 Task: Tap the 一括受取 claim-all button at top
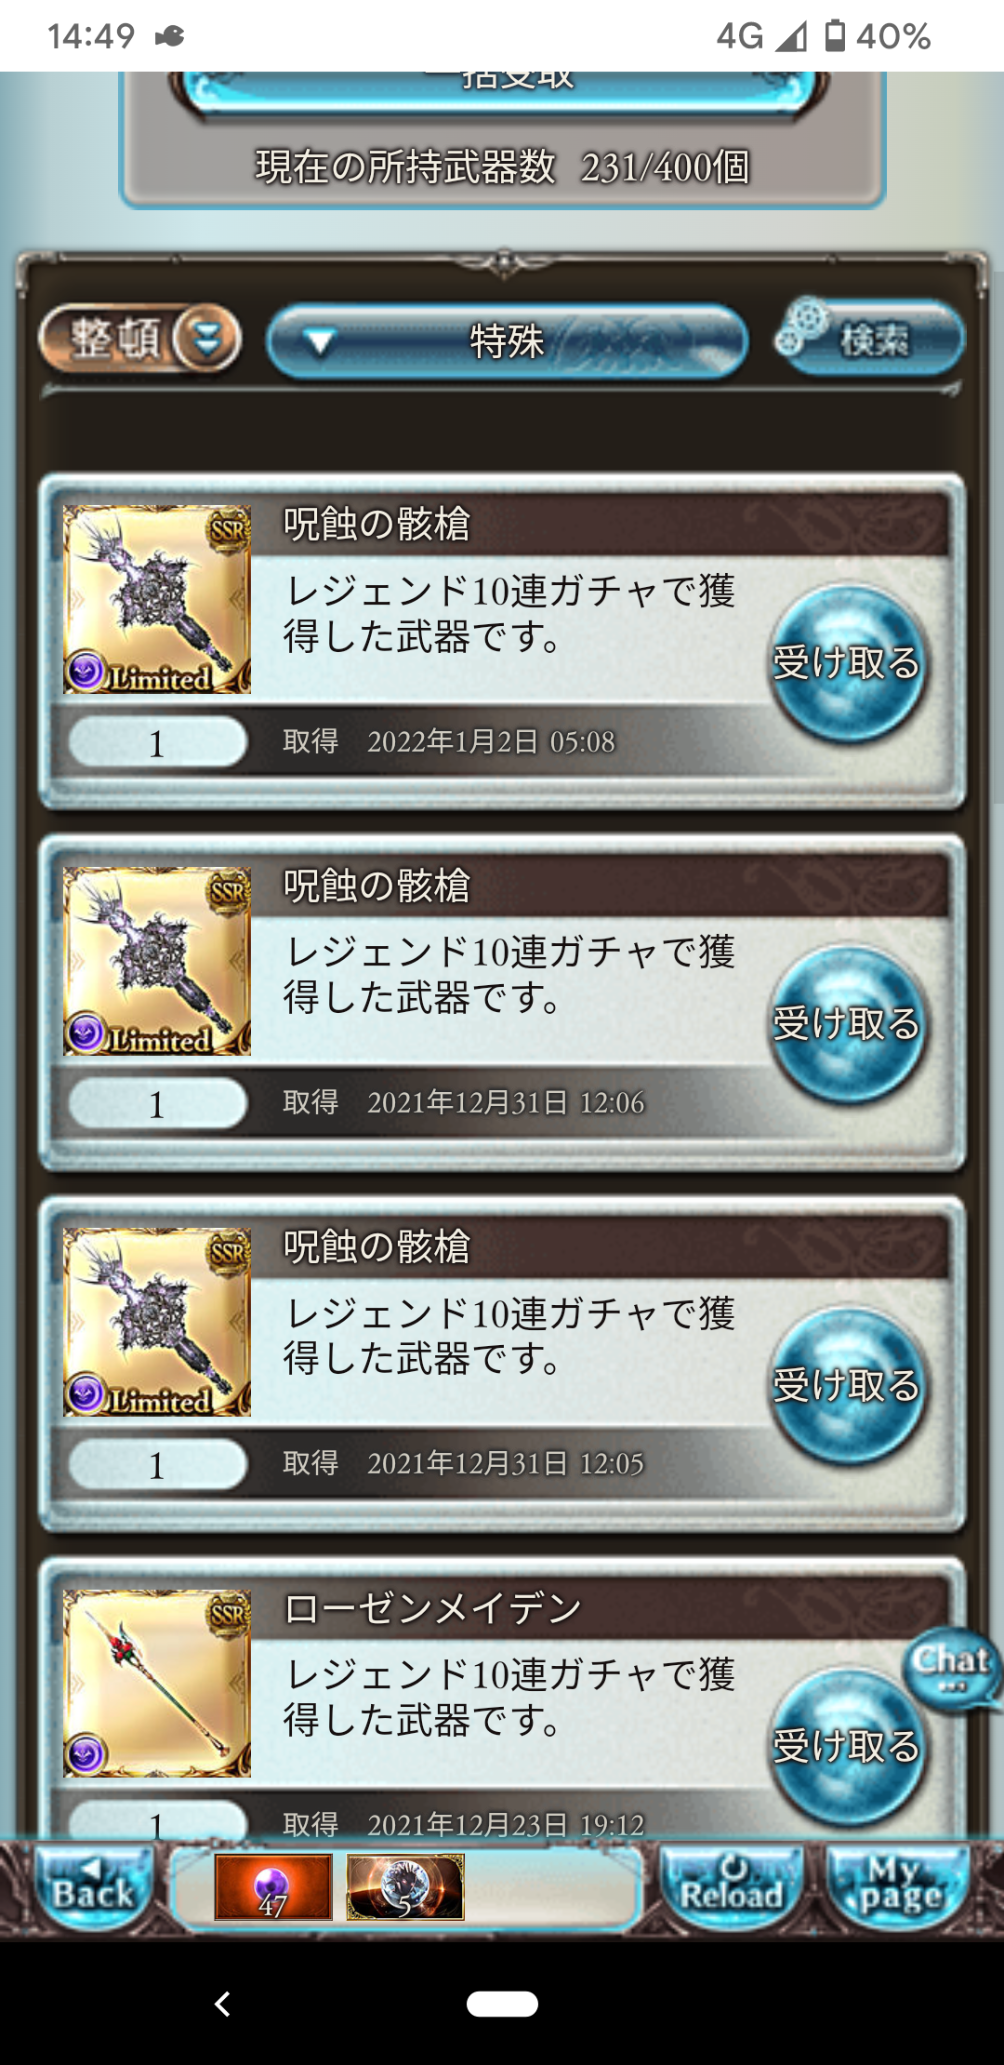click(500, 90)
